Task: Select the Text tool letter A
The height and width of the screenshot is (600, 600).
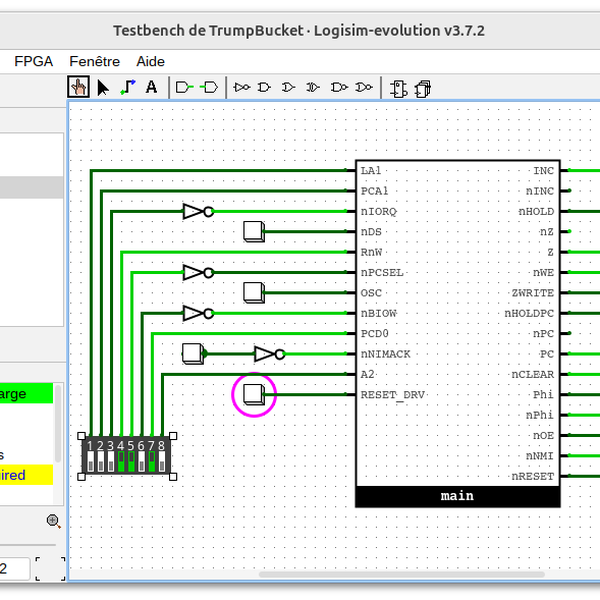Action: point(152,87)
